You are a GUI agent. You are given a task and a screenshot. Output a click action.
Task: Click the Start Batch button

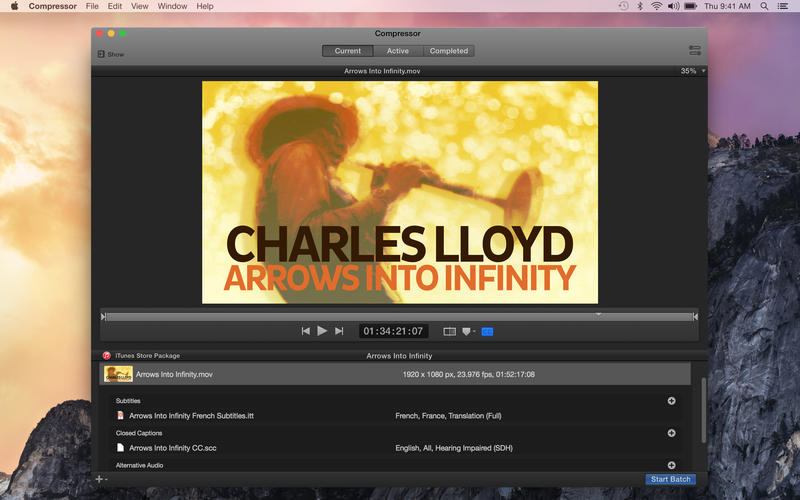(x=670, y=479)
